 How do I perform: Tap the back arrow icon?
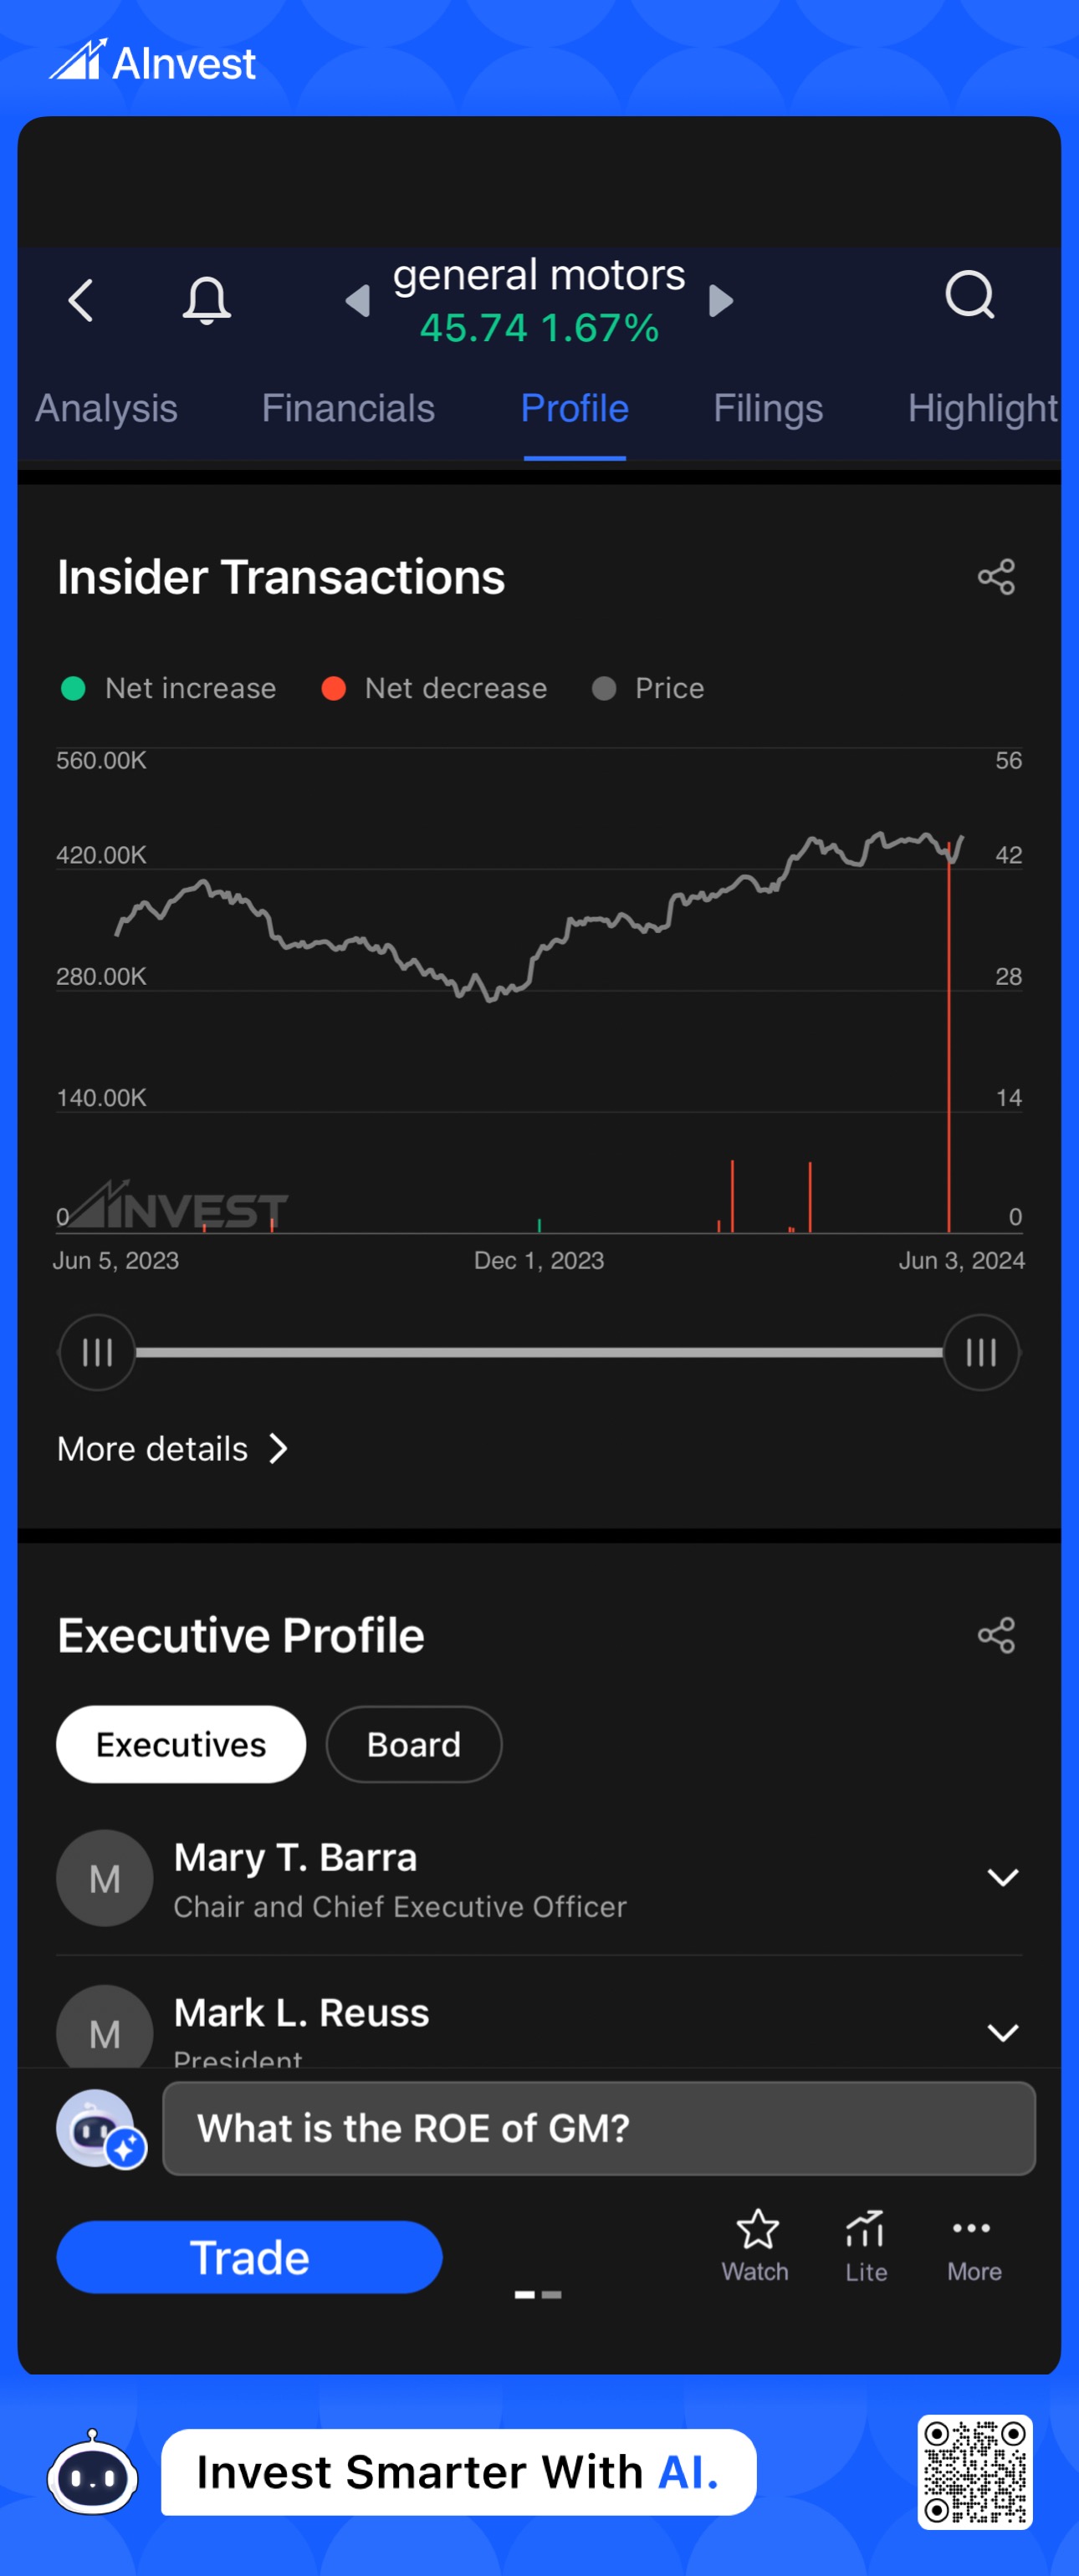(x=81, y=300)
